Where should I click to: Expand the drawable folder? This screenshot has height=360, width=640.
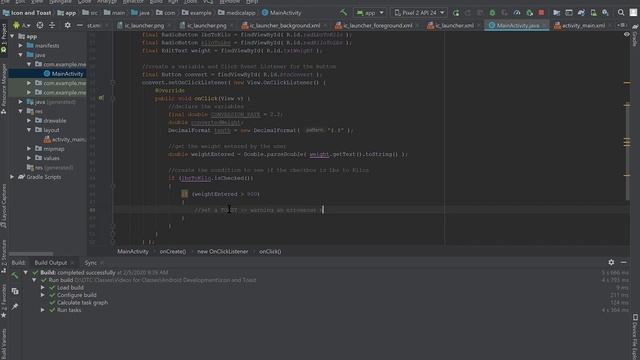(29, 121)
